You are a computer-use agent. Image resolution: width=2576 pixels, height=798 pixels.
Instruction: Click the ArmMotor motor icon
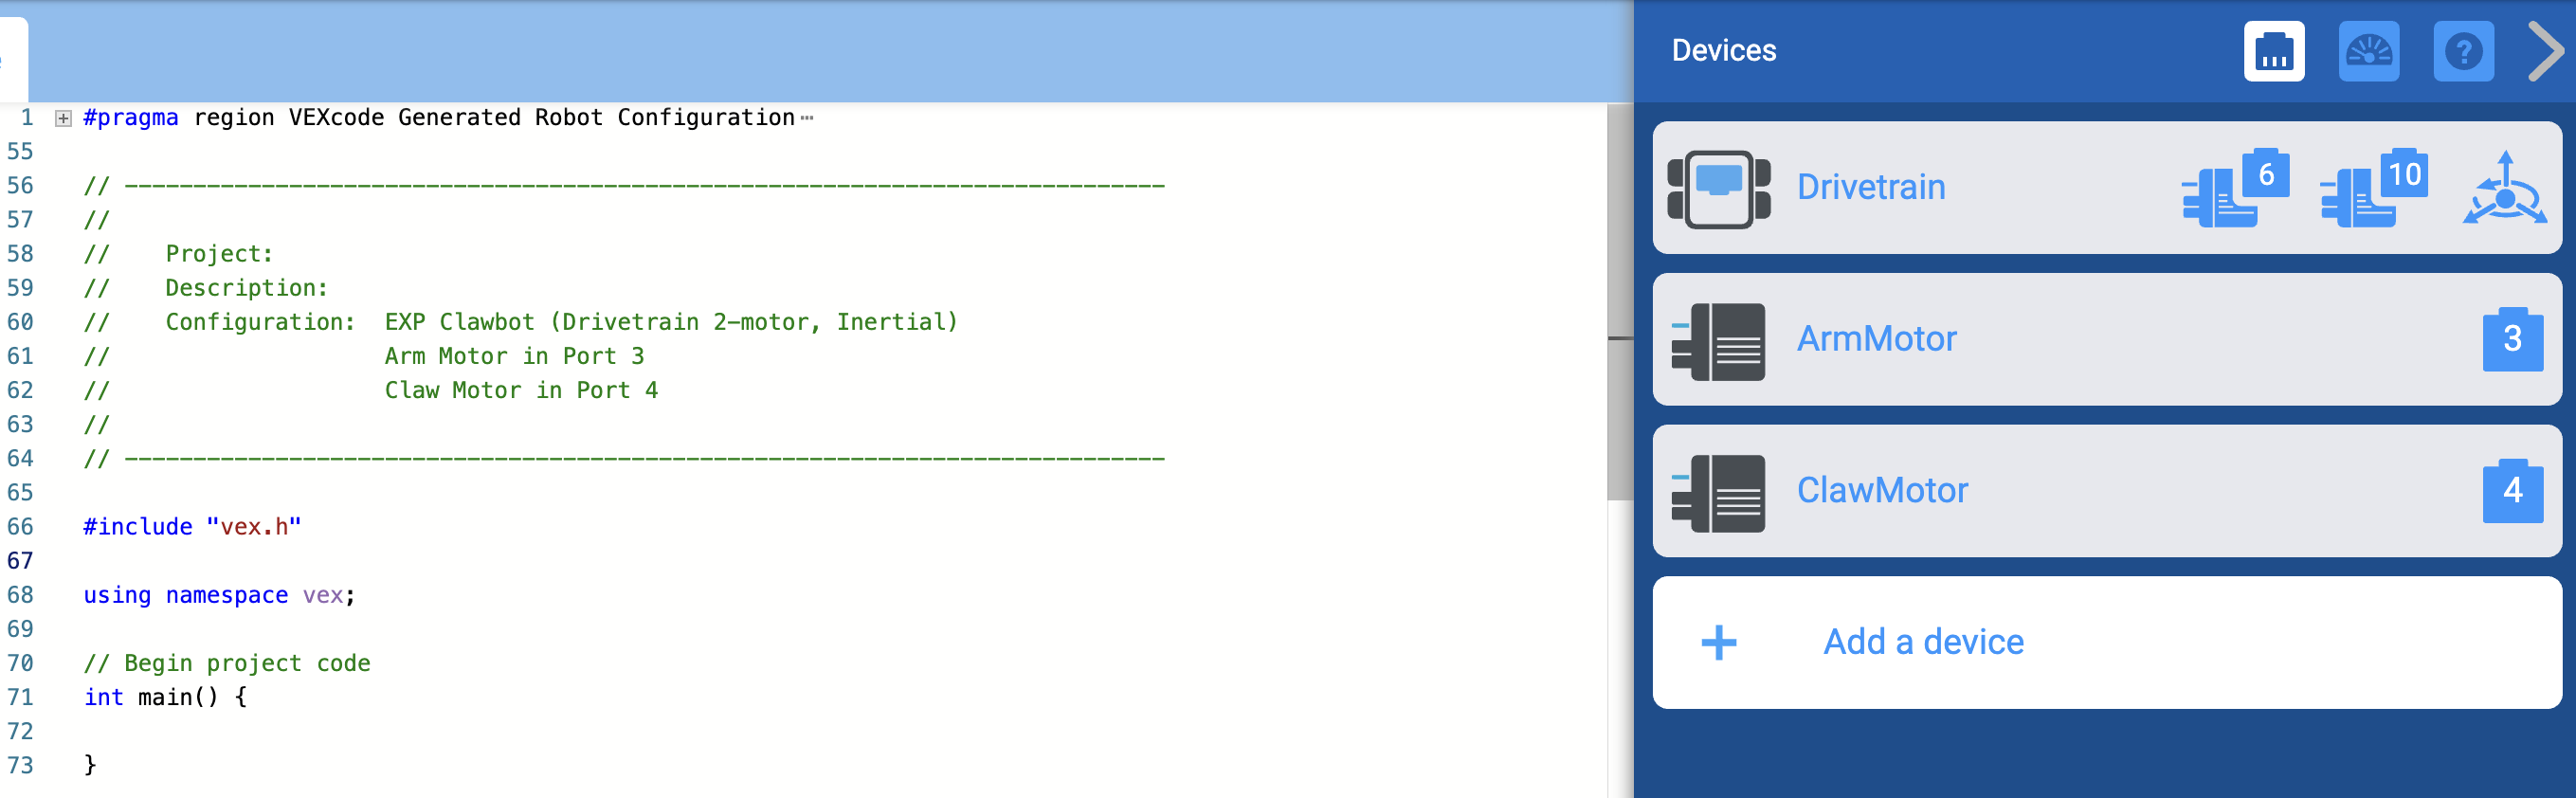point(1718,341)
